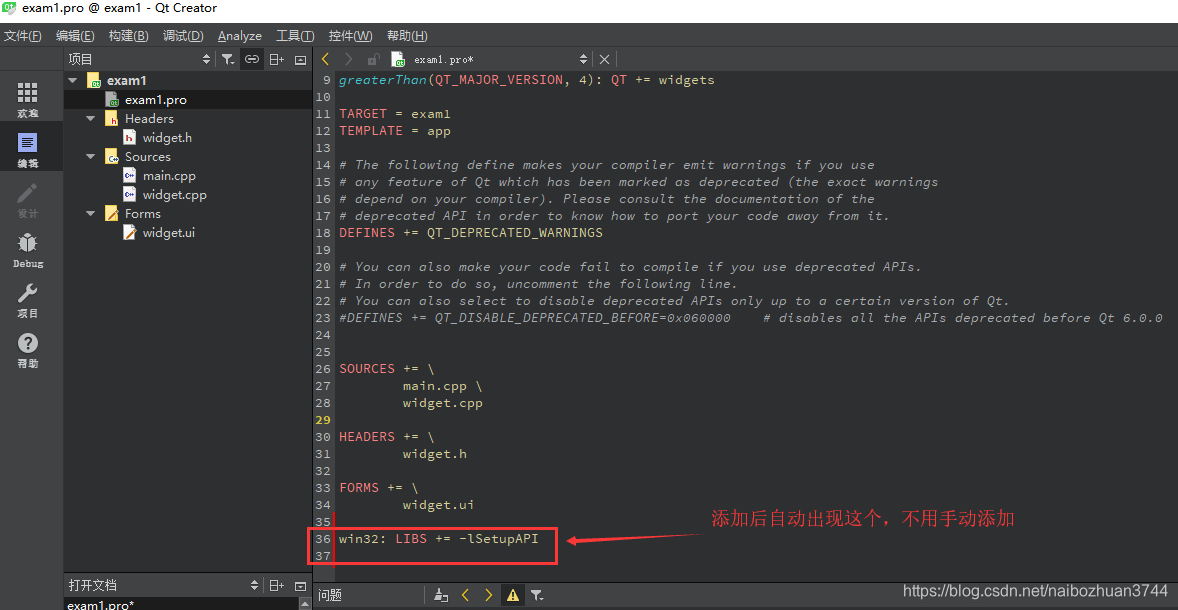Open the 构建 (Build) menu
1178x610 pixels.
pyautogui.click(x=128, y=35)
